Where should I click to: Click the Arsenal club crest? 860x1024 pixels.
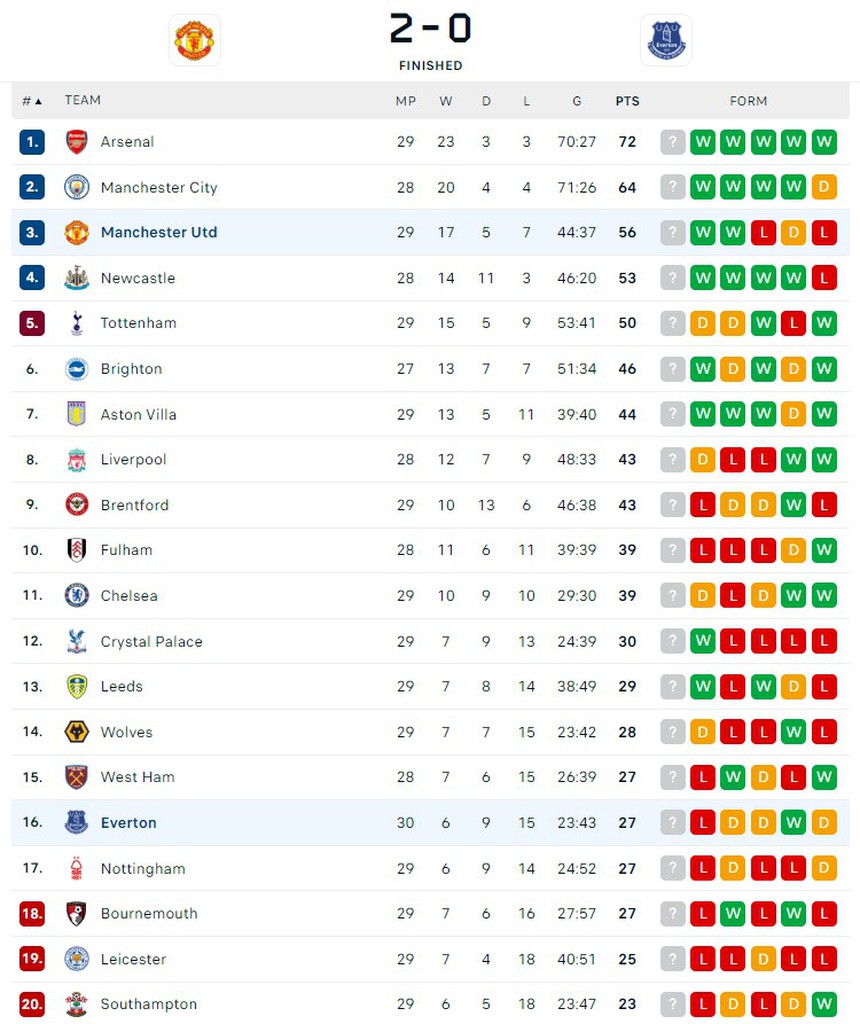pyautogui.click(x=77, y=142)
